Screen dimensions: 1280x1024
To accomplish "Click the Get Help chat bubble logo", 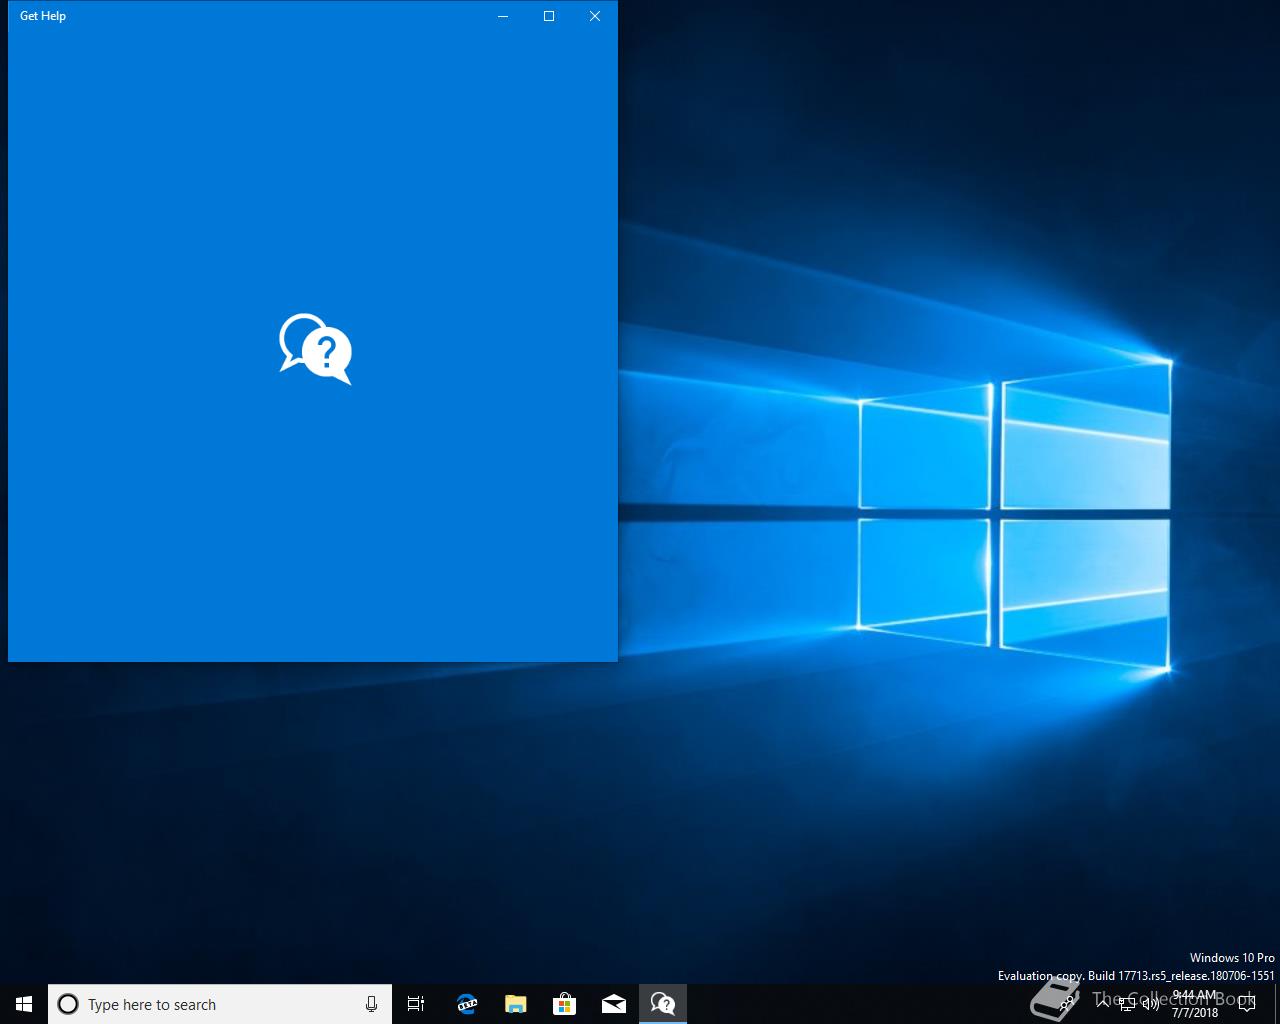I will pyautogui.click(x=315, y=349).
